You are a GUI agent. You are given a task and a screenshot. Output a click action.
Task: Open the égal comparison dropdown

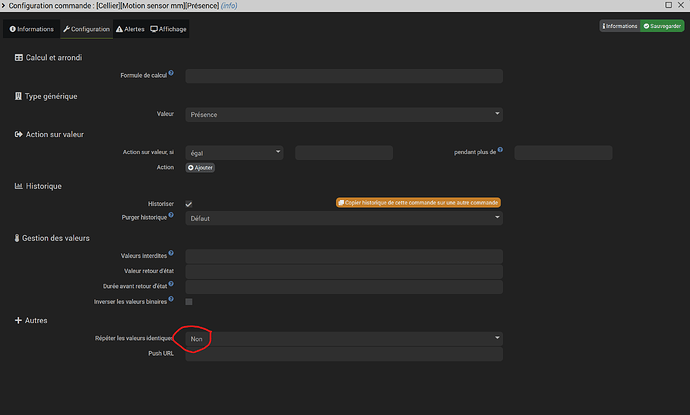[234, 153]
